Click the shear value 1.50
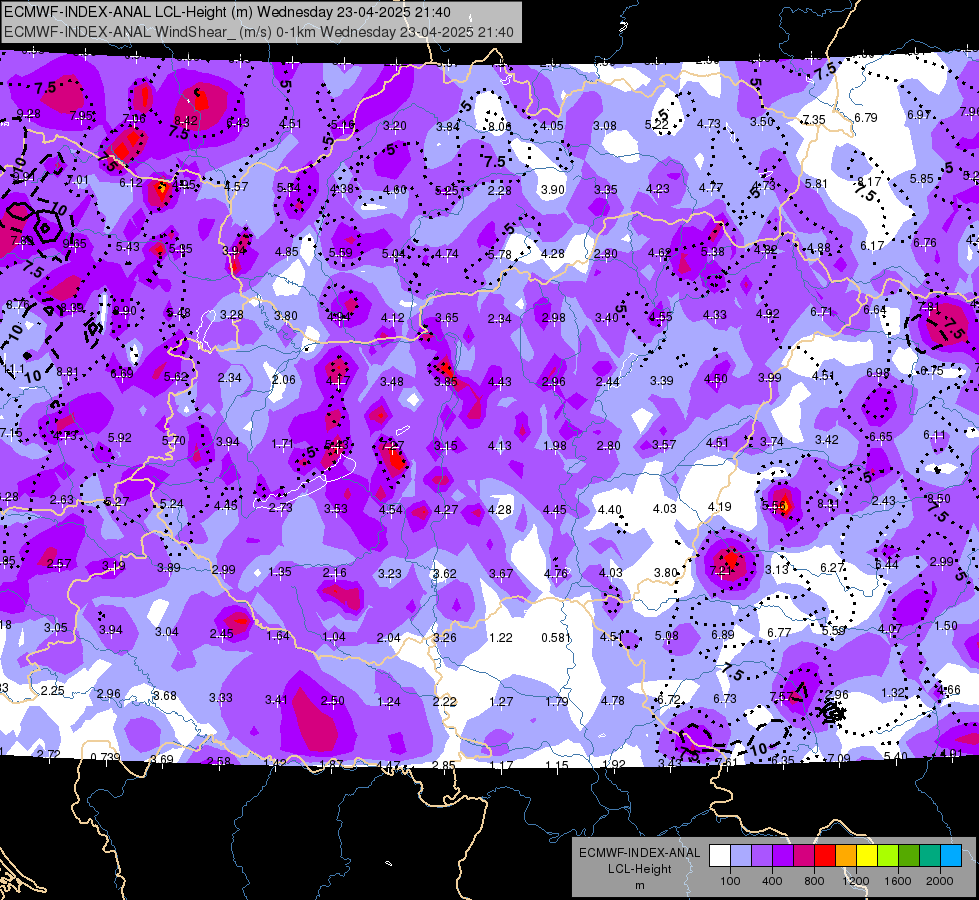The width and height of the screenshot is (979, 900). click(946, 625)
